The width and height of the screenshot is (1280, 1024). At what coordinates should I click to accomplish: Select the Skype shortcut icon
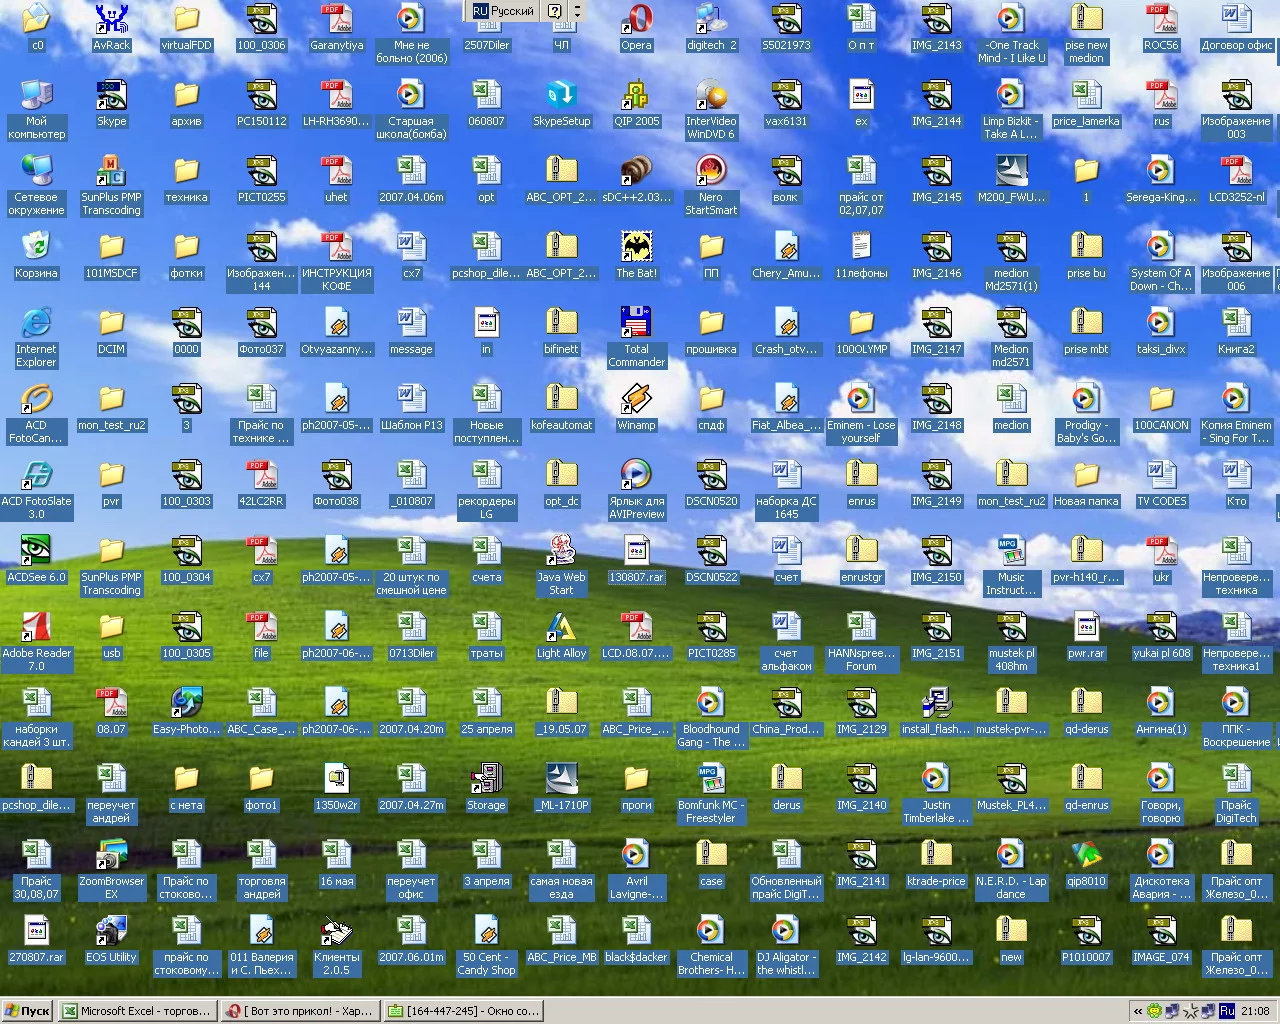[x=111, y=102]
